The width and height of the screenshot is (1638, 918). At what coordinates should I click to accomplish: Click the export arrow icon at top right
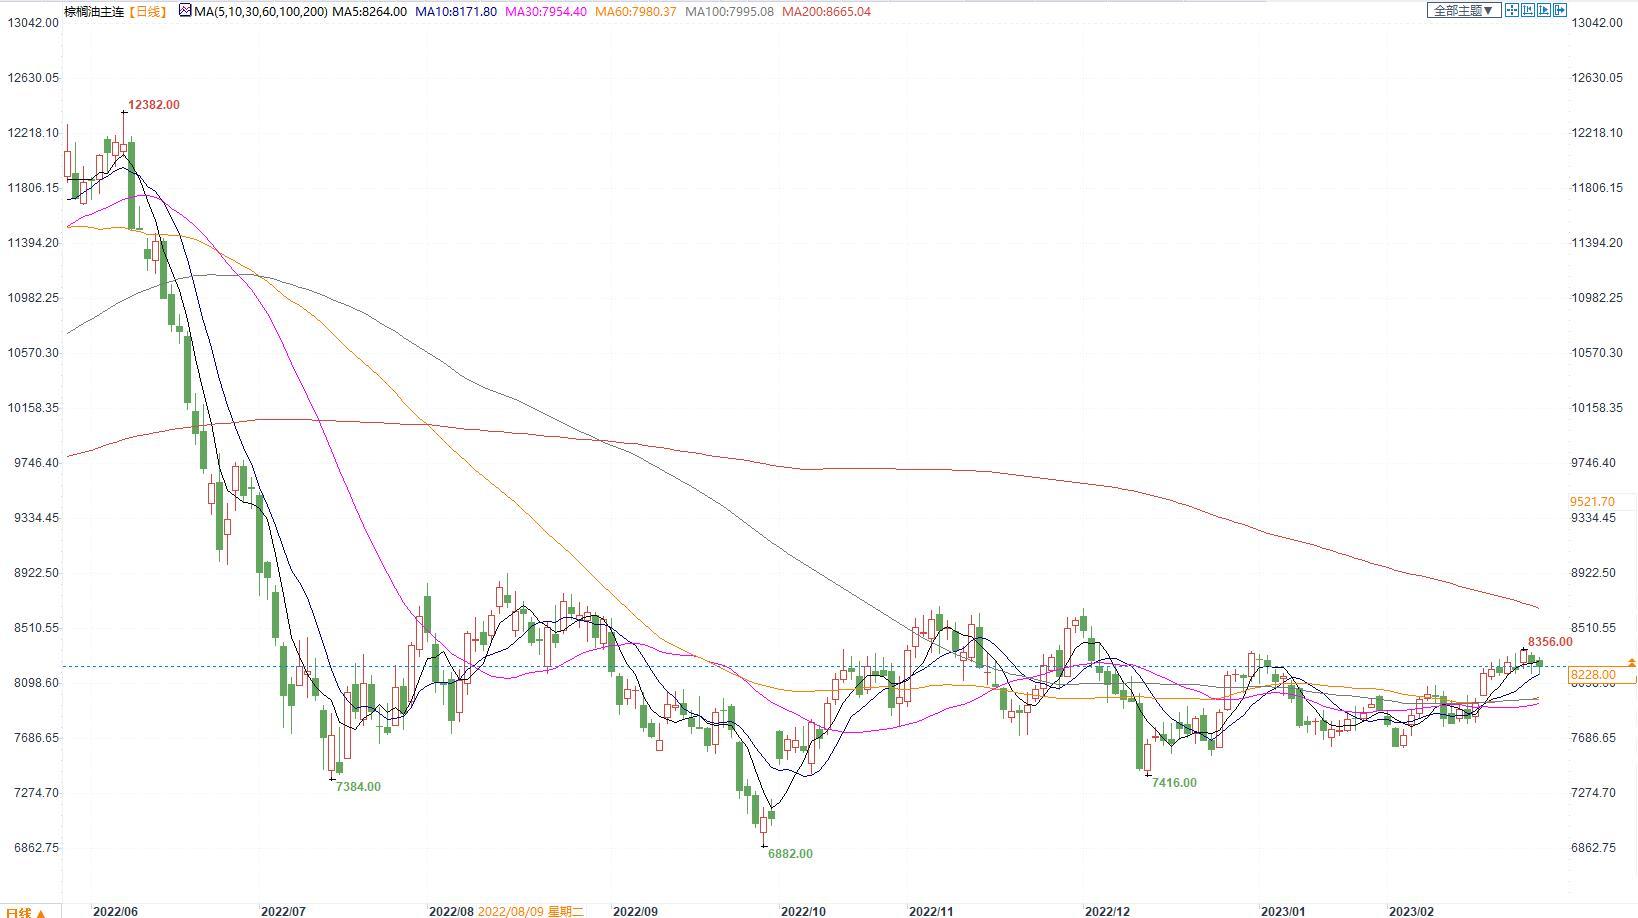[1560, 10]
